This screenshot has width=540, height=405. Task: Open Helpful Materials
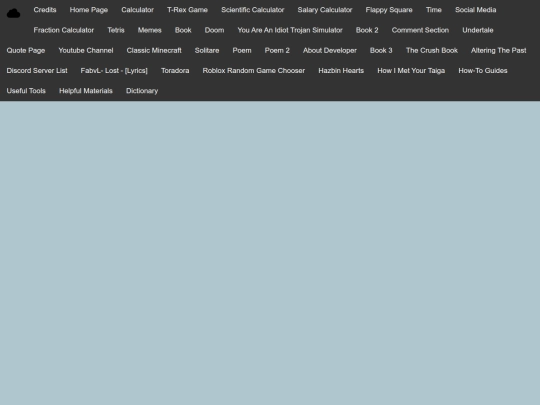(86, 91)
